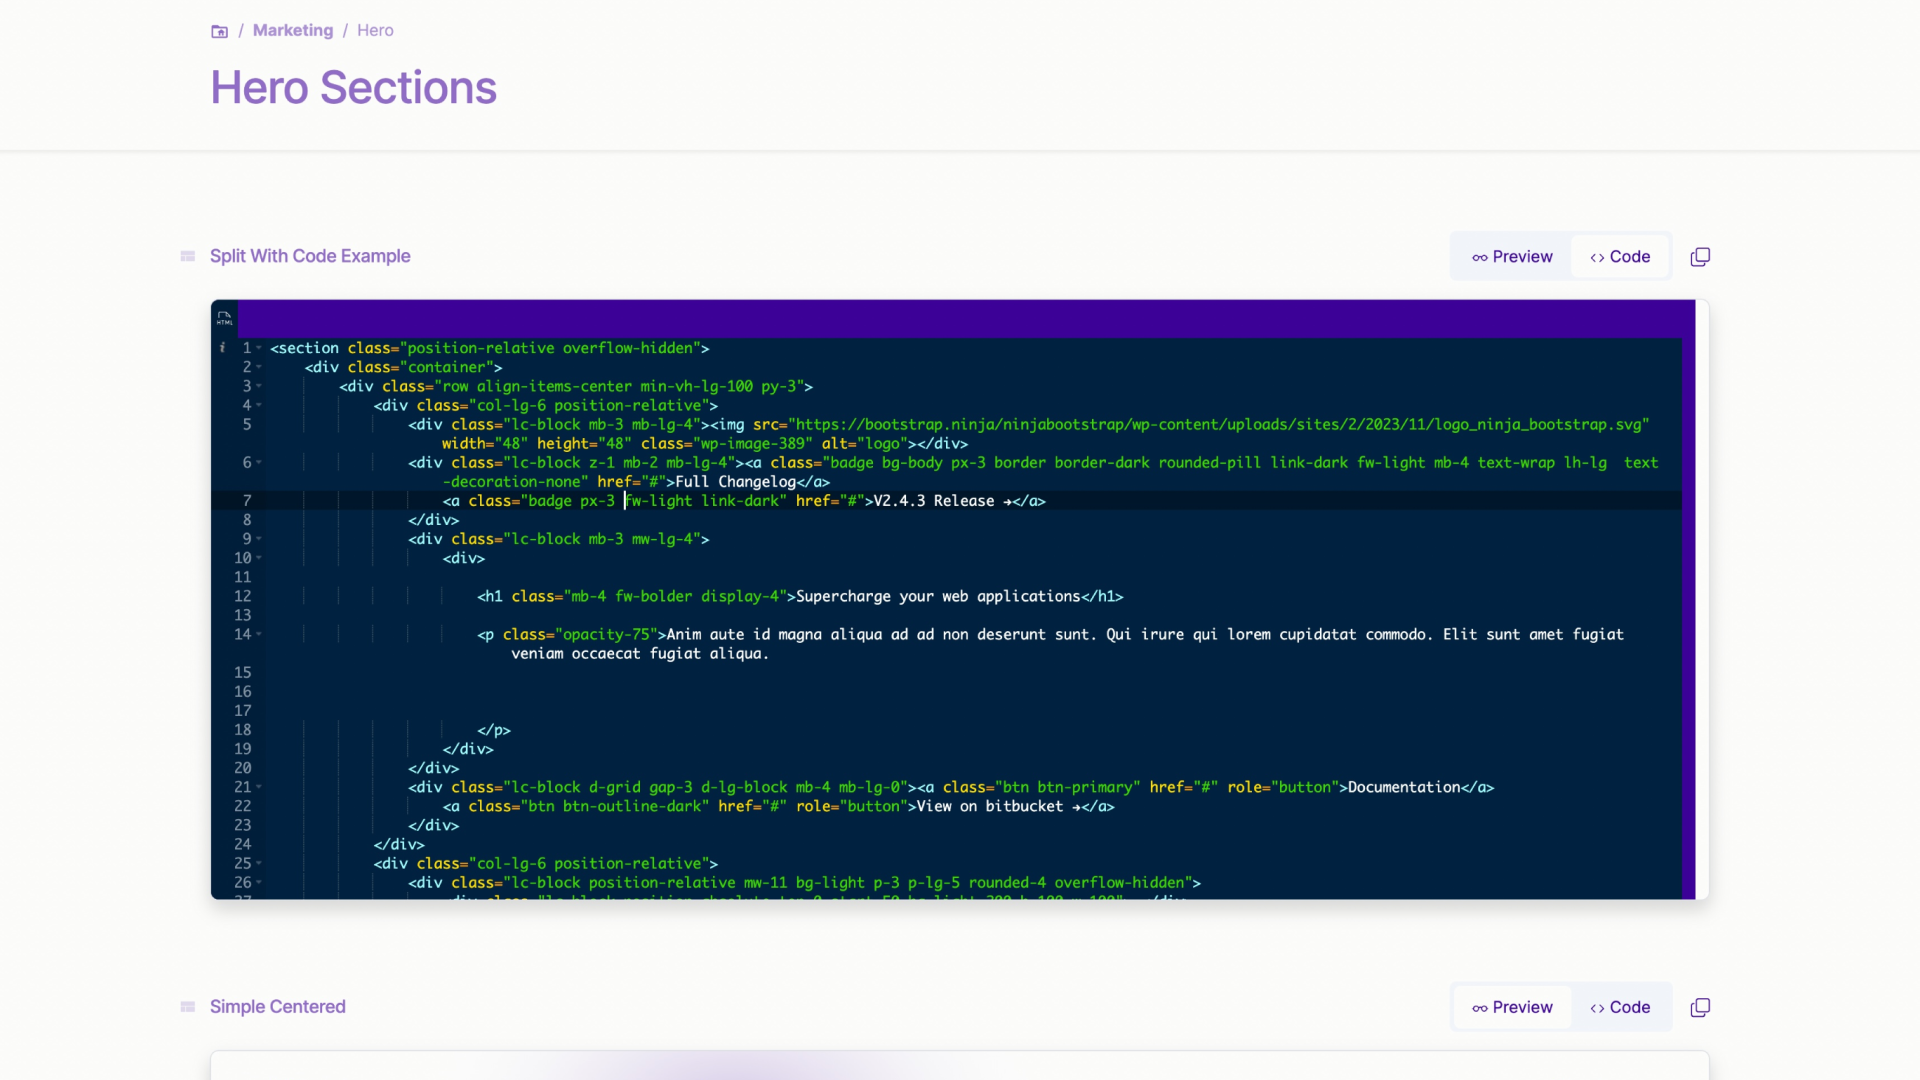1920x1080 pixels.
Task: Collapse code fold at line 10
Action: pyautogui.click(x=259, y=558)
